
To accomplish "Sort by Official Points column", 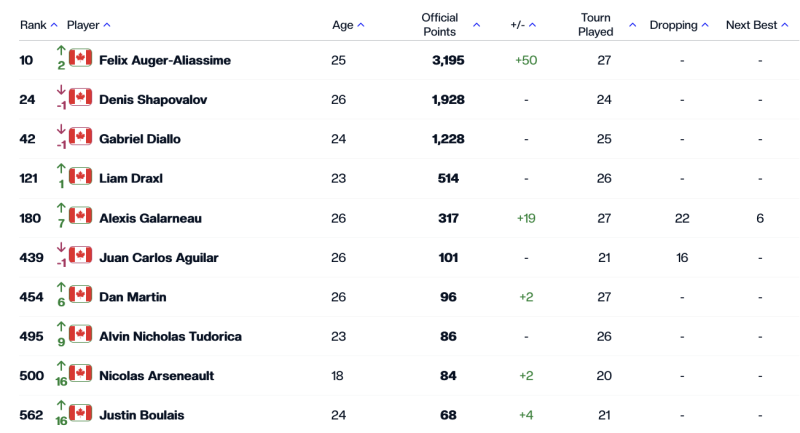I will click(x=450, y=25).
